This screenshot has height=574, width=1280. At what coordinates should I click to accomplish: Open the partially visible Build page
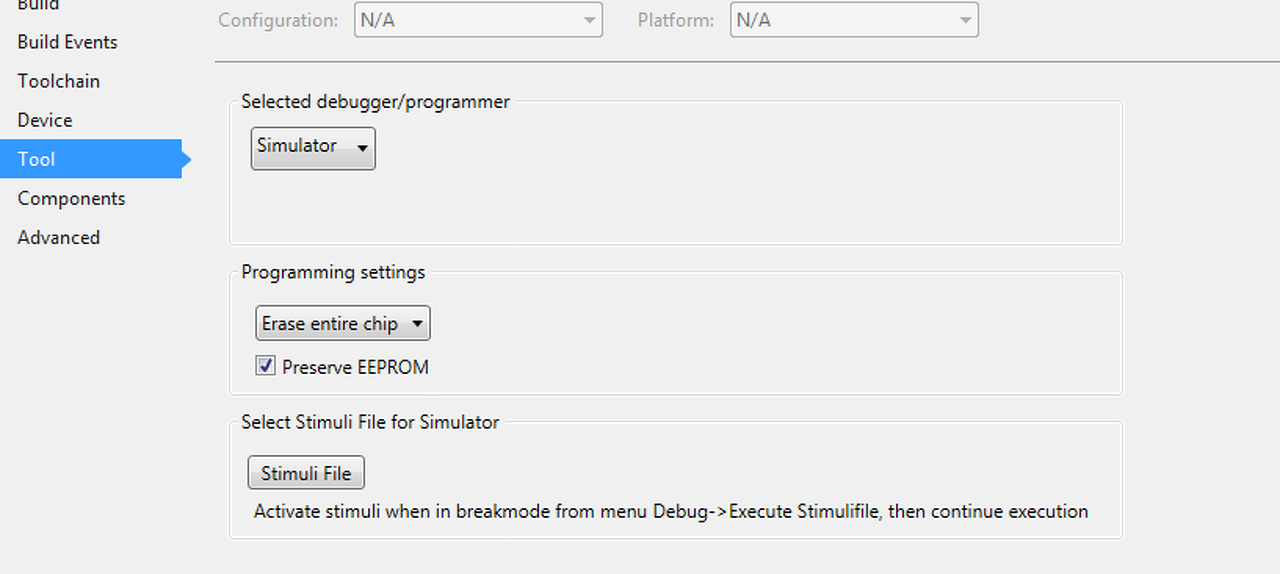(38, 5)
